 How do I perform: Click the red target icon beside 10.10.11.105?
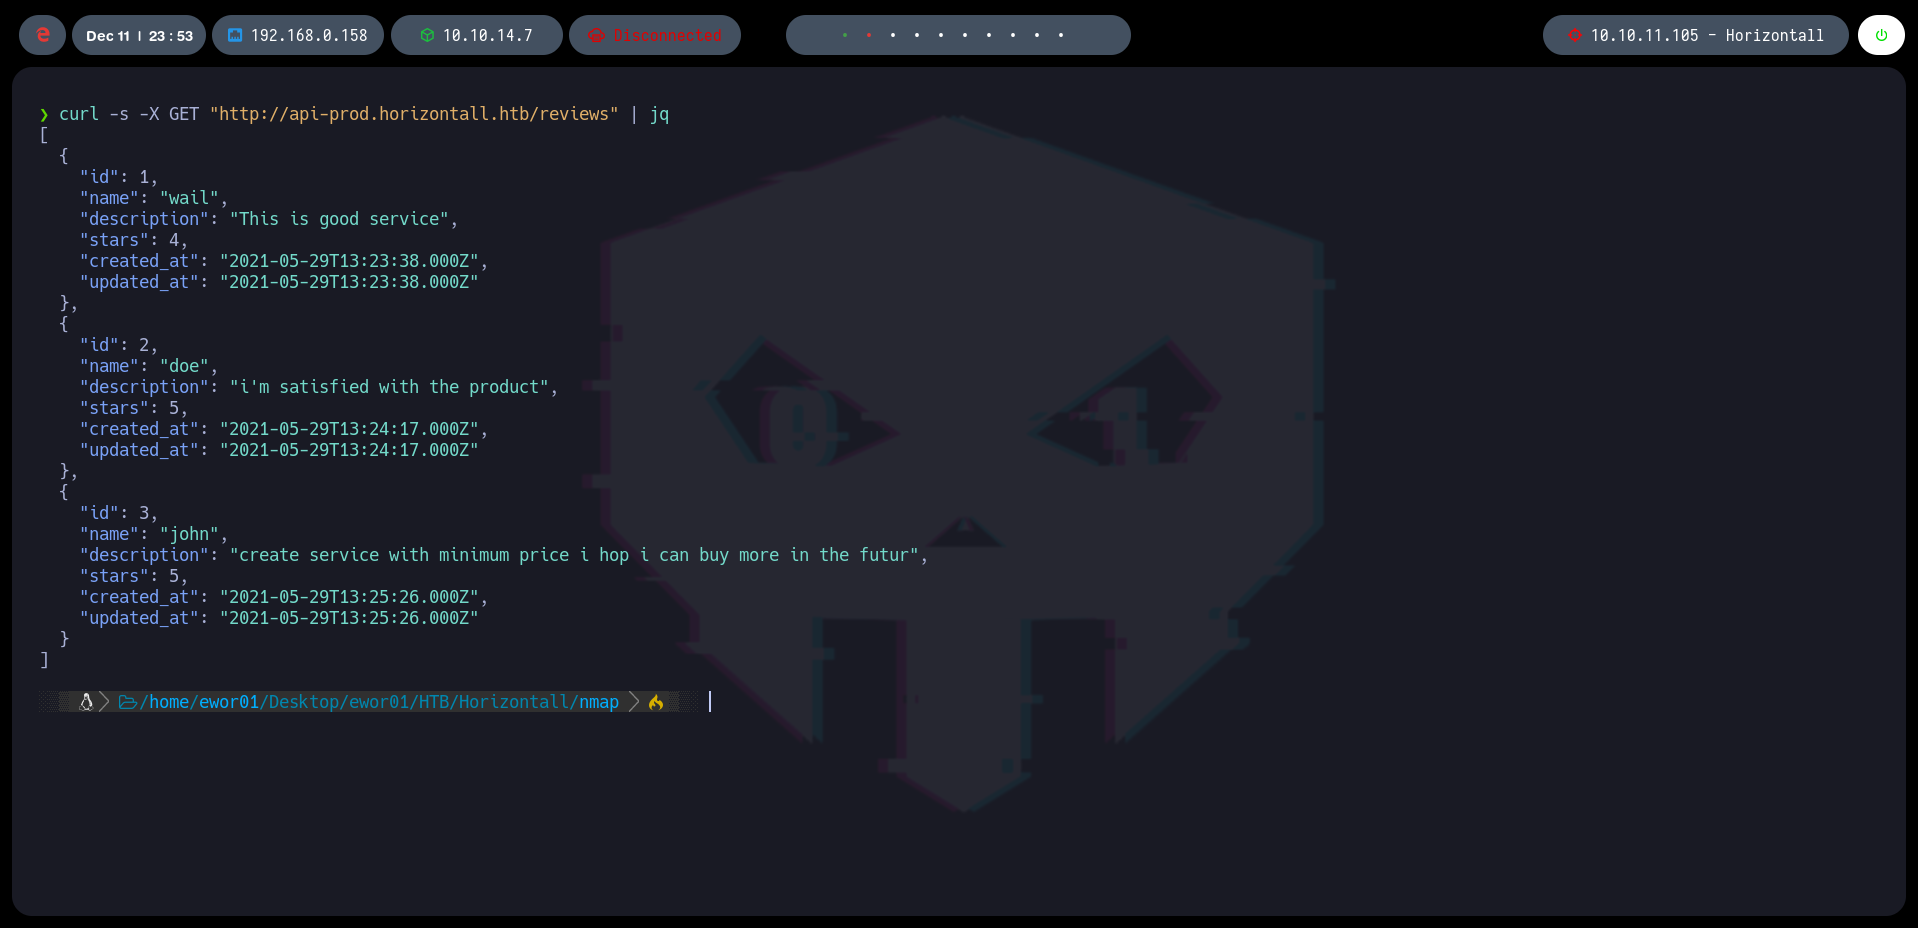click(x=1575, y=35)
